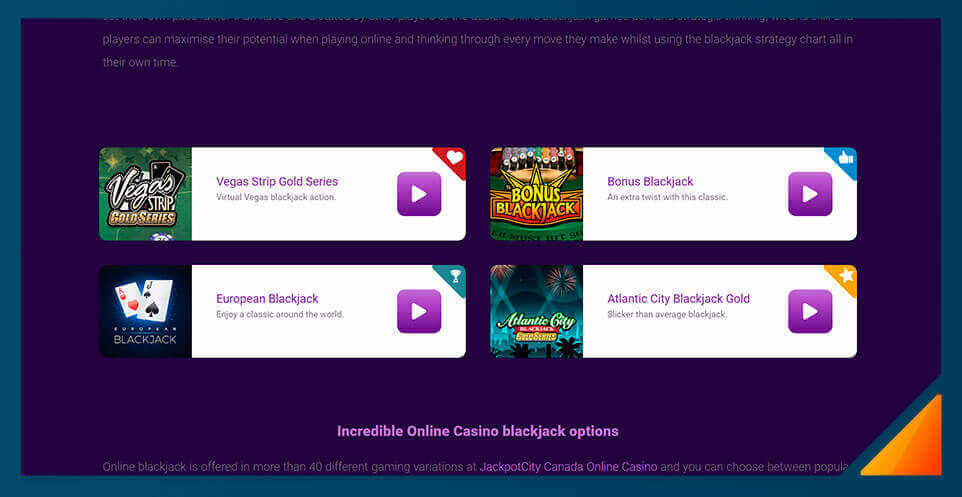Open the Bonus Blackjack thumbnail image
The height and width of the screenshot is (497, 962).
pos(536,194)
